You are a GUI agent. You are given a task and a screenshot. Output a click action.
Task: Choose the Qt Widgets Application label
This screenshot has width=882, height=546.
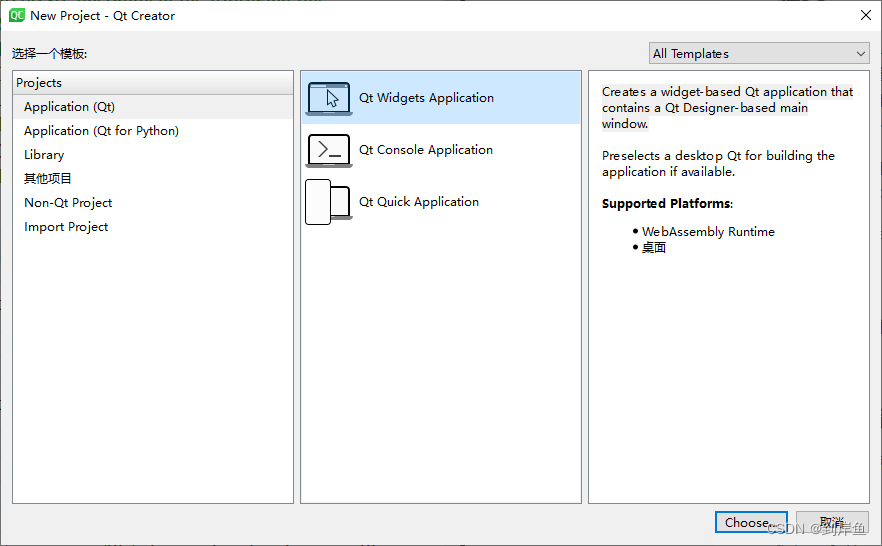click(x=426, y=98)
